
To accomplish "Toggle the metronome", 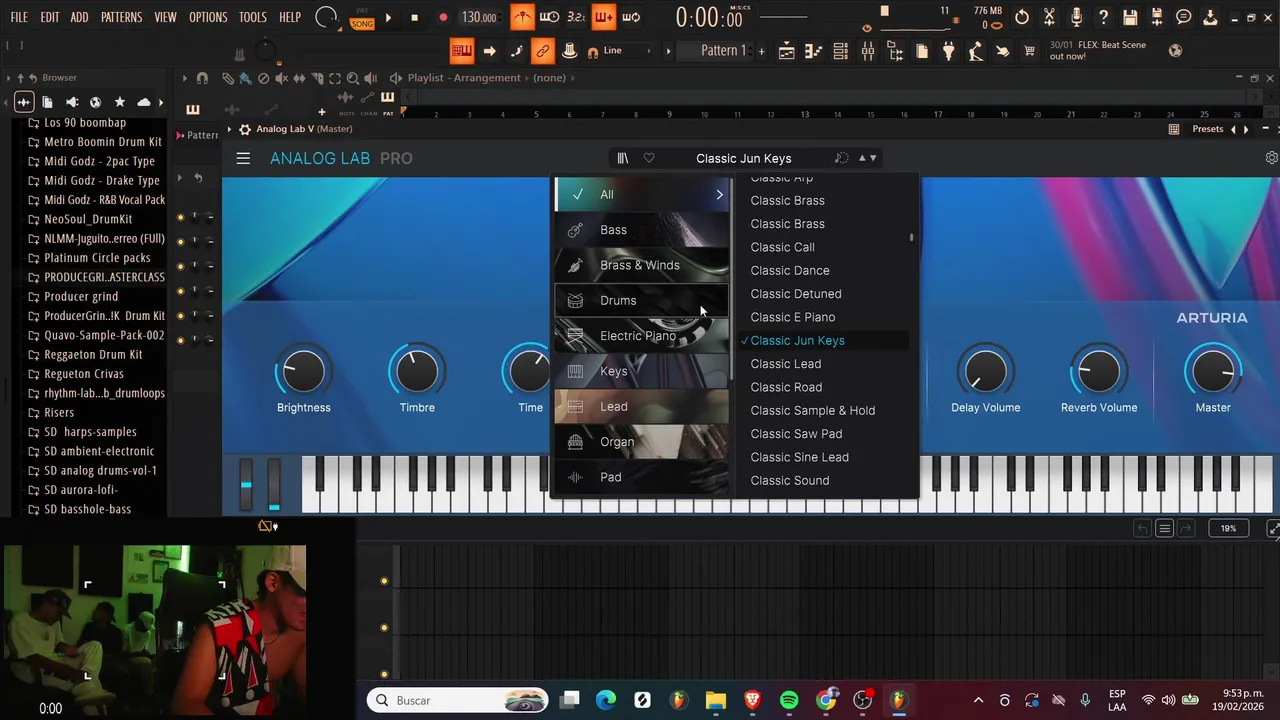I will coord(522,17).
